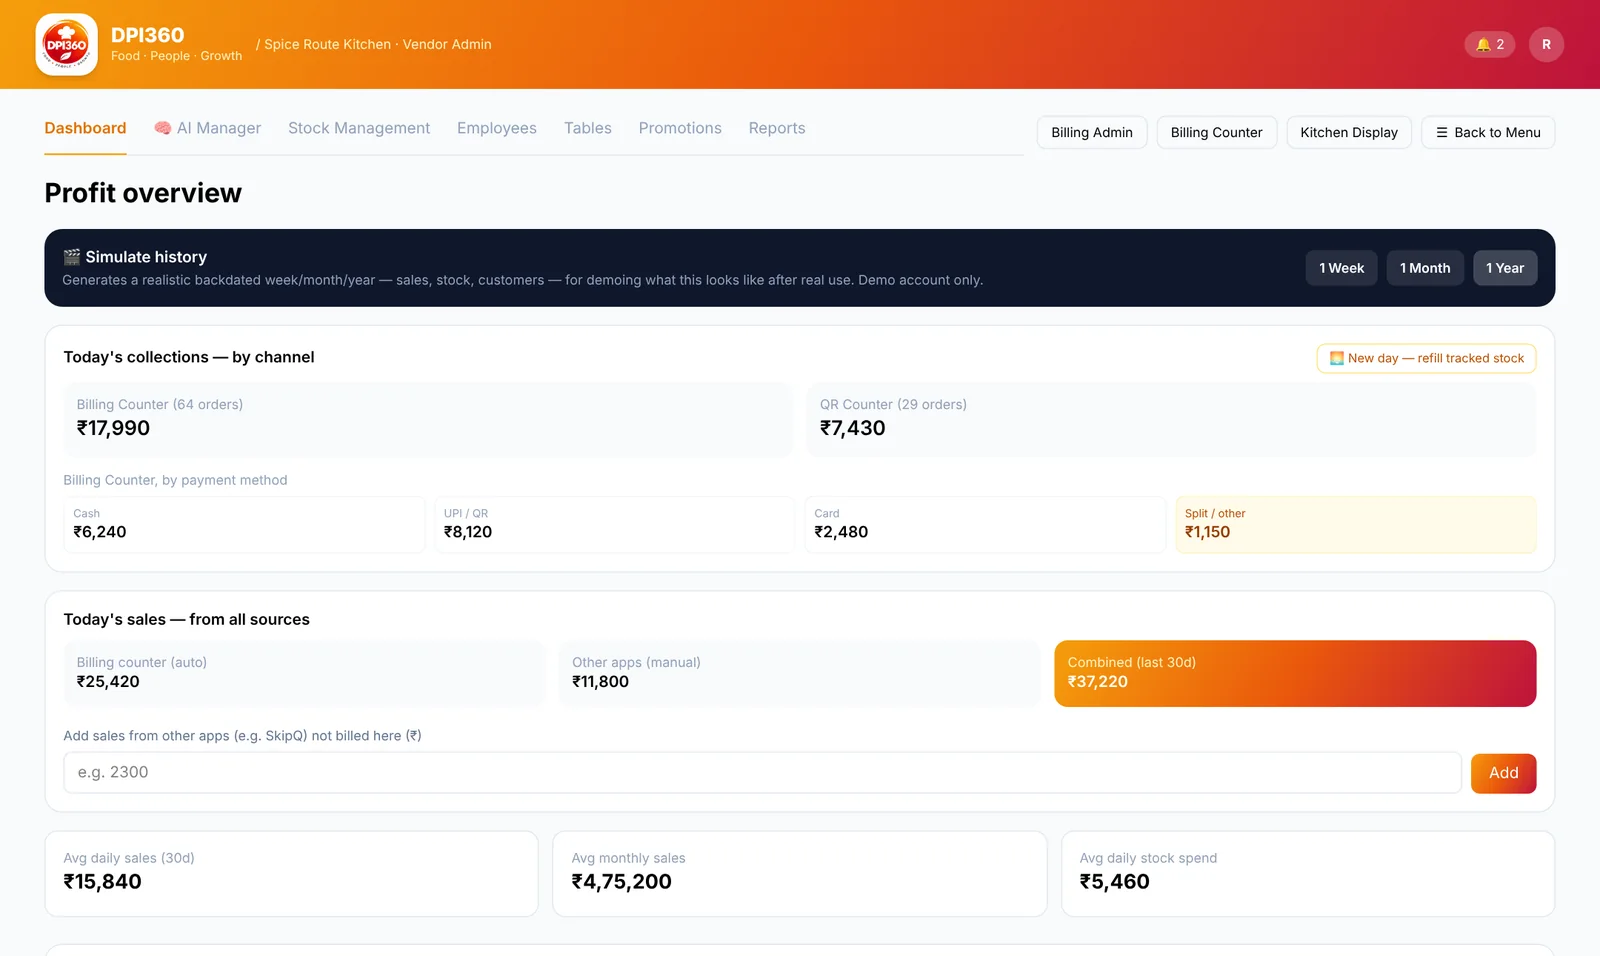Click the clapperboard icon next to Simulate history
Viewport: 1600px width, 956px height.
(x=72, y=257)
